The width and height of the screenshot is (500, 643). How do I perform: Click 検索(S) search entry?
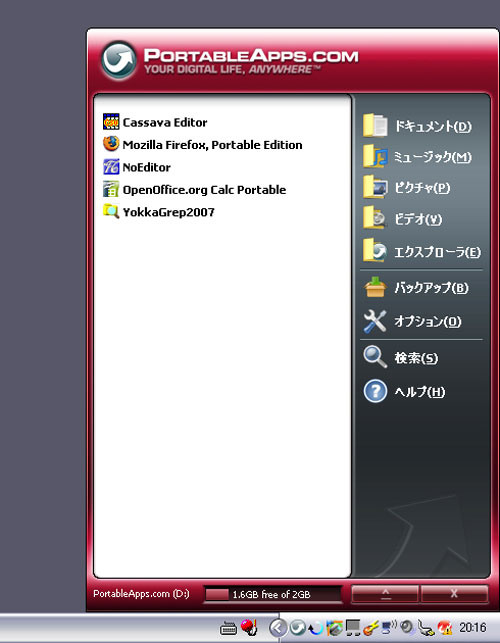(x=400, y=358)
